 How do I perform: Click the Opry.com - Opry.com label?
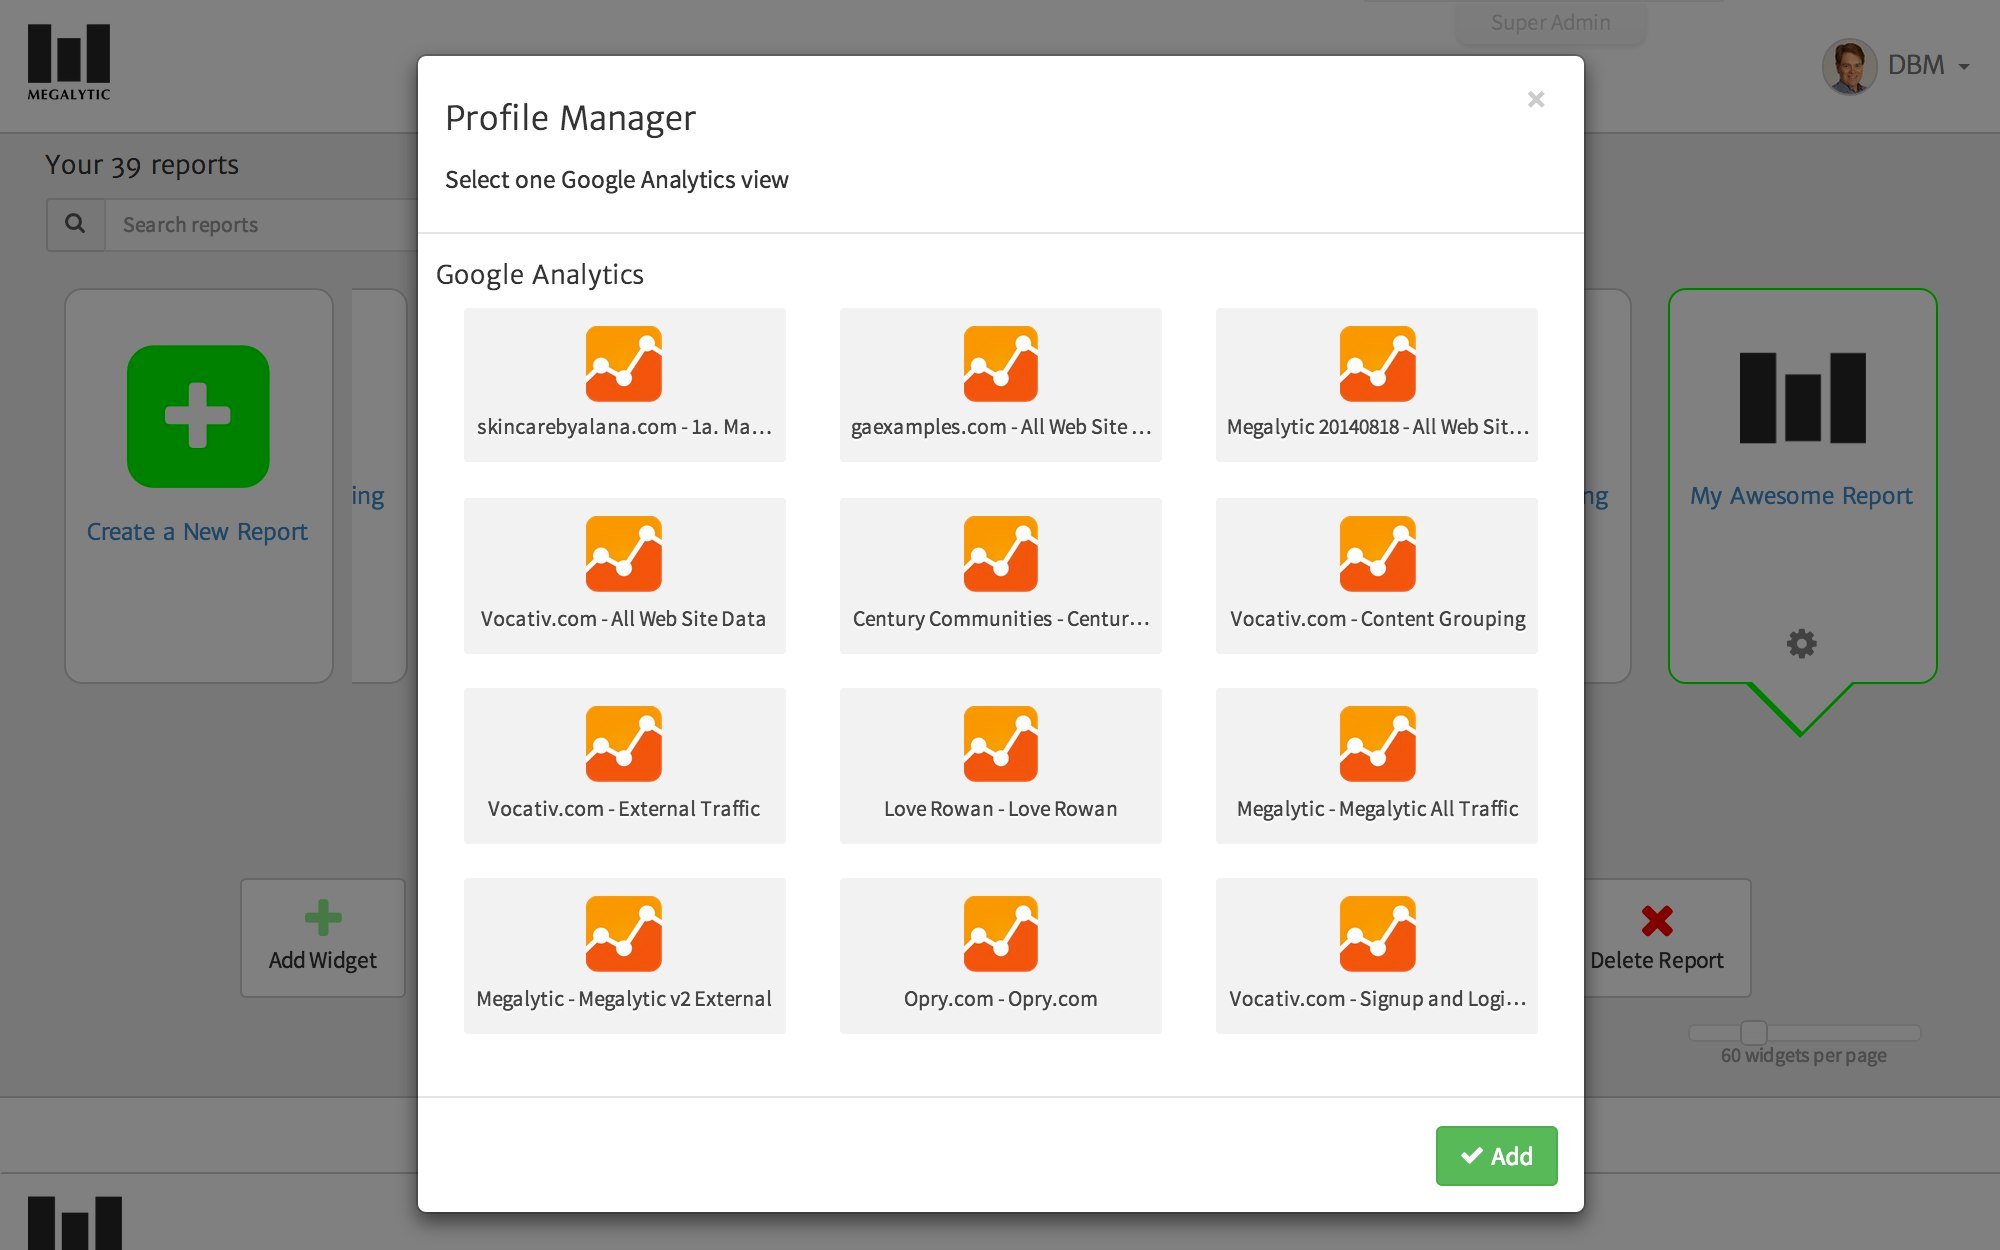point(1001,999)
